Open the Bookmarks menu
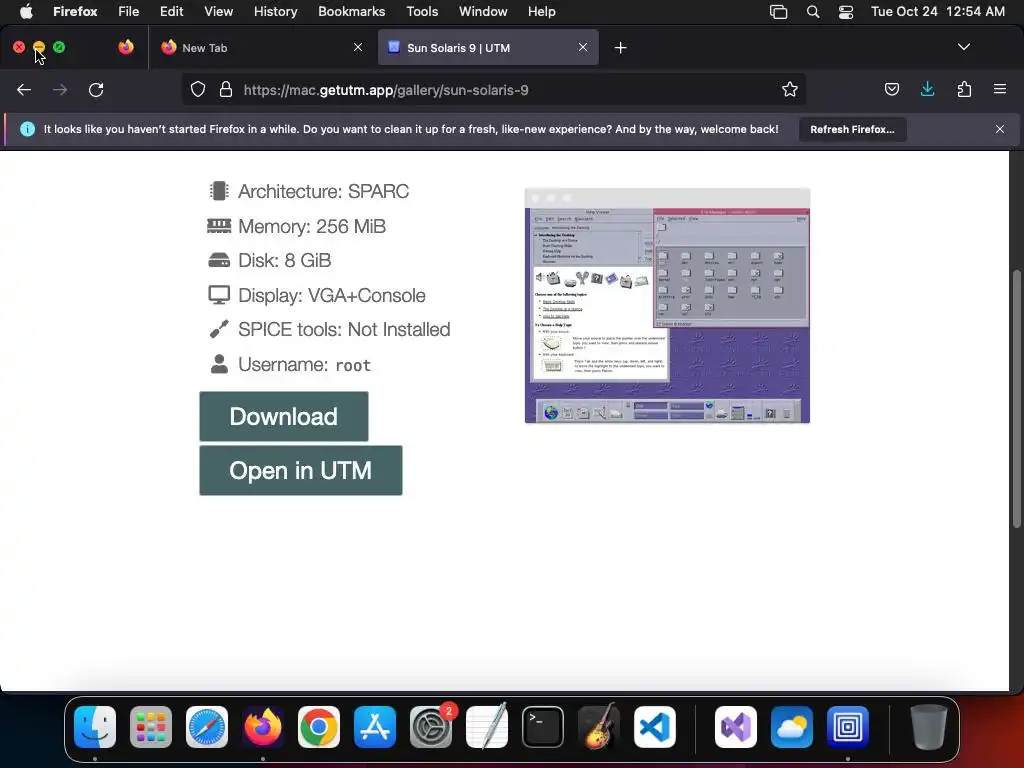1024x768 pixels. (351, 11)
